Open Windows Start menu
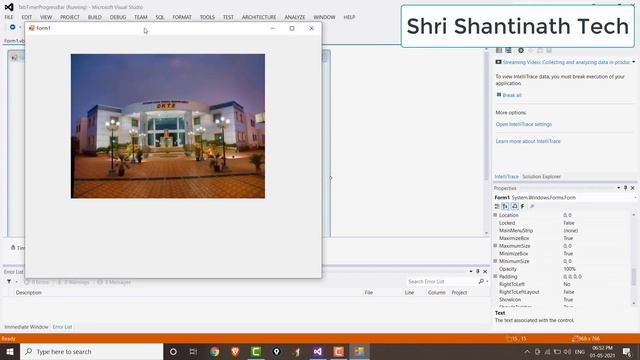 [10, 351]
